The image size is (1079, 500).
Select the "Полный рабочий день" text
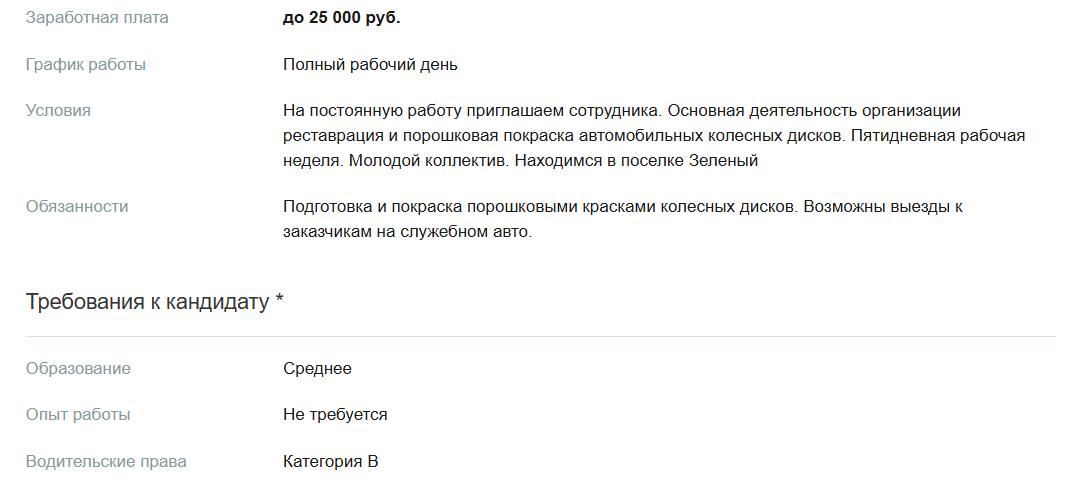point(370,65)
